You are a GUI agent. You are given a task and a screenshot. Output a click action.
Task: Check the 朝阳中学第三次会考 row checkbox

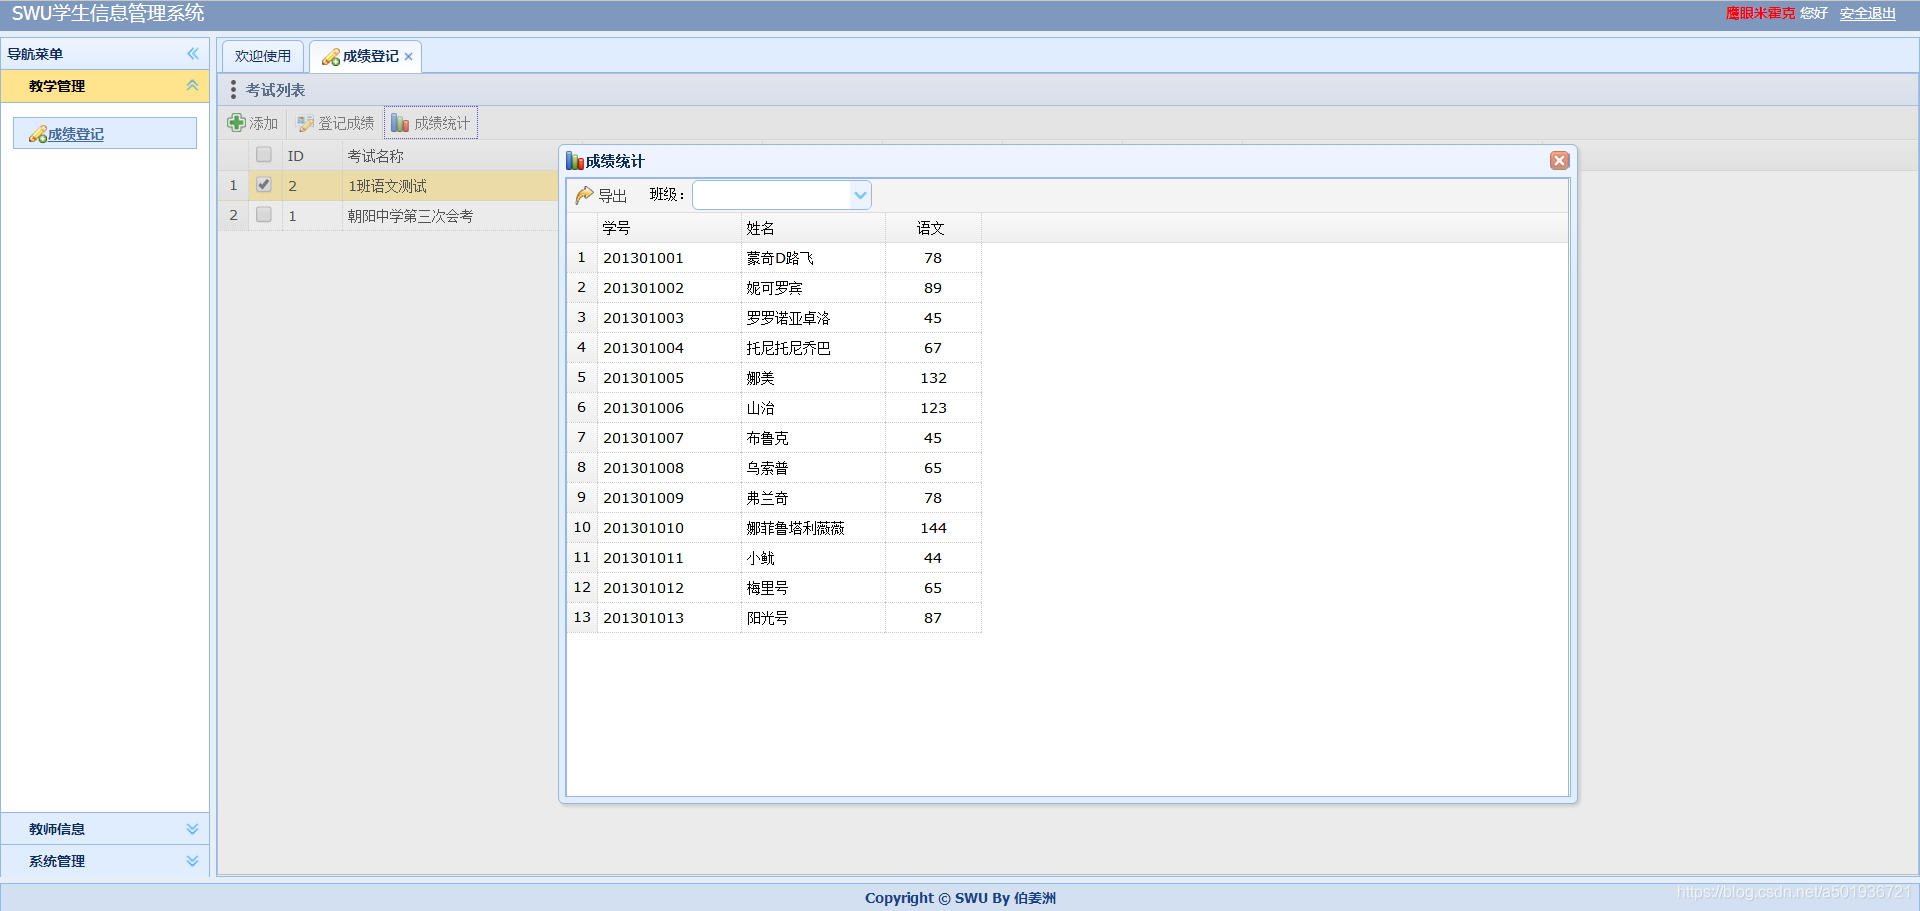[x=264, y=215]
